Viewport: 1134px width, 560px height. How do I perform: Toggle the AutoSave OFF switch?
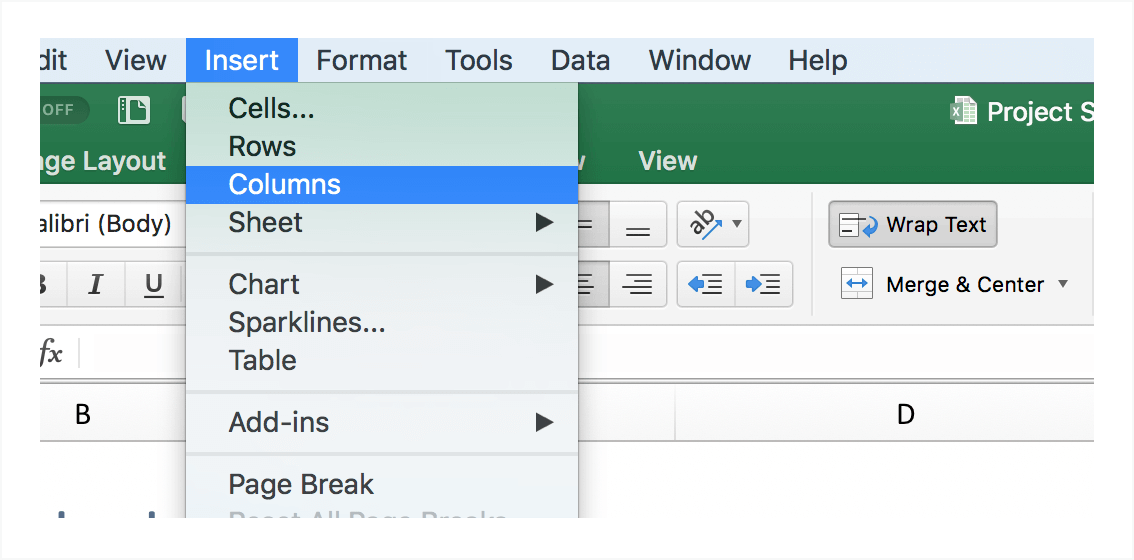click(62, 110)
